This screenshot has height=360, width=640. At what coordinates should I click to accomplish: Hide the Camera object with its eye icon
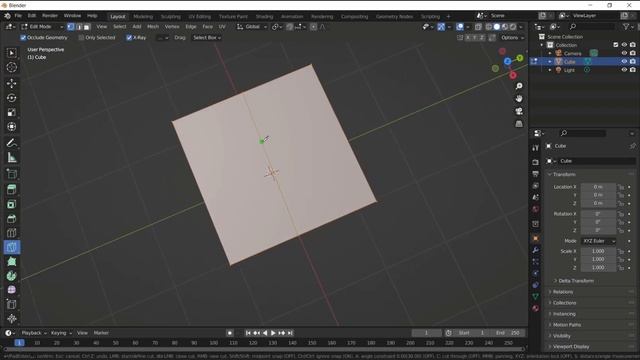[x=624, y=53]
